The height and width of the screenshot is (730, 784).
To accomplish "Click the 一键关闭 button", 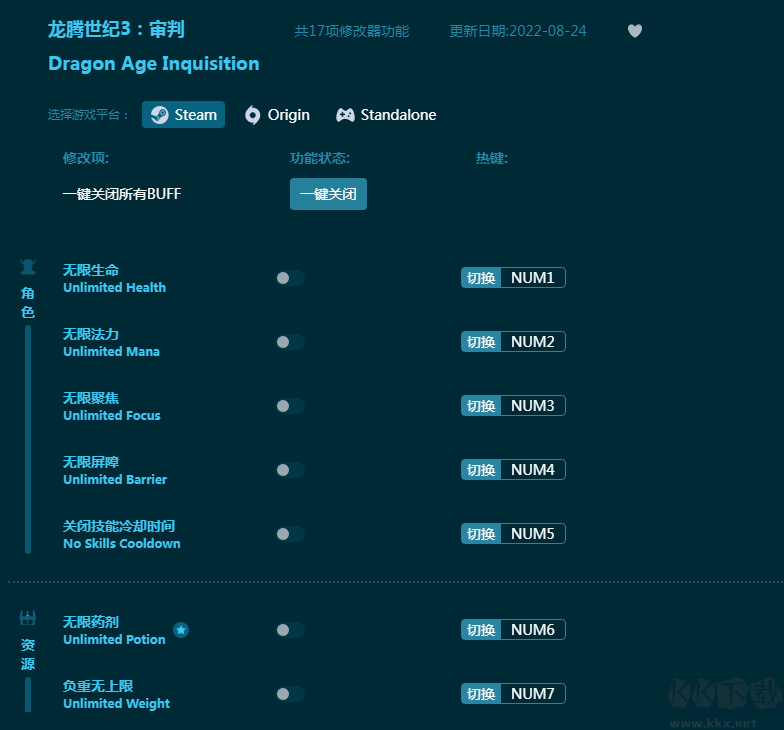I will tap(328, 194).
